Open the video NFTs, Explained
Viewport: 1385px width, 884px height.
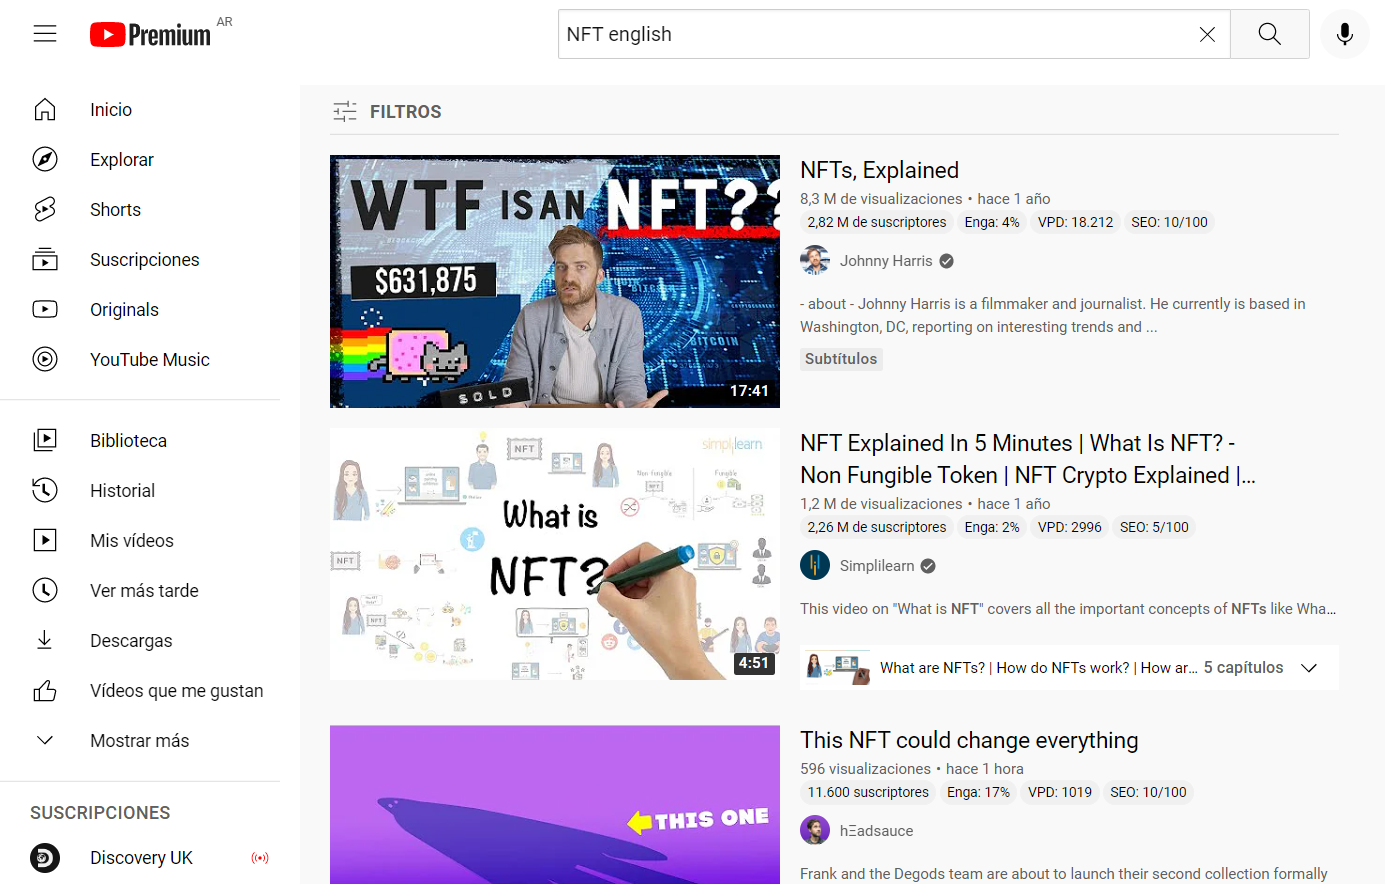879,170
